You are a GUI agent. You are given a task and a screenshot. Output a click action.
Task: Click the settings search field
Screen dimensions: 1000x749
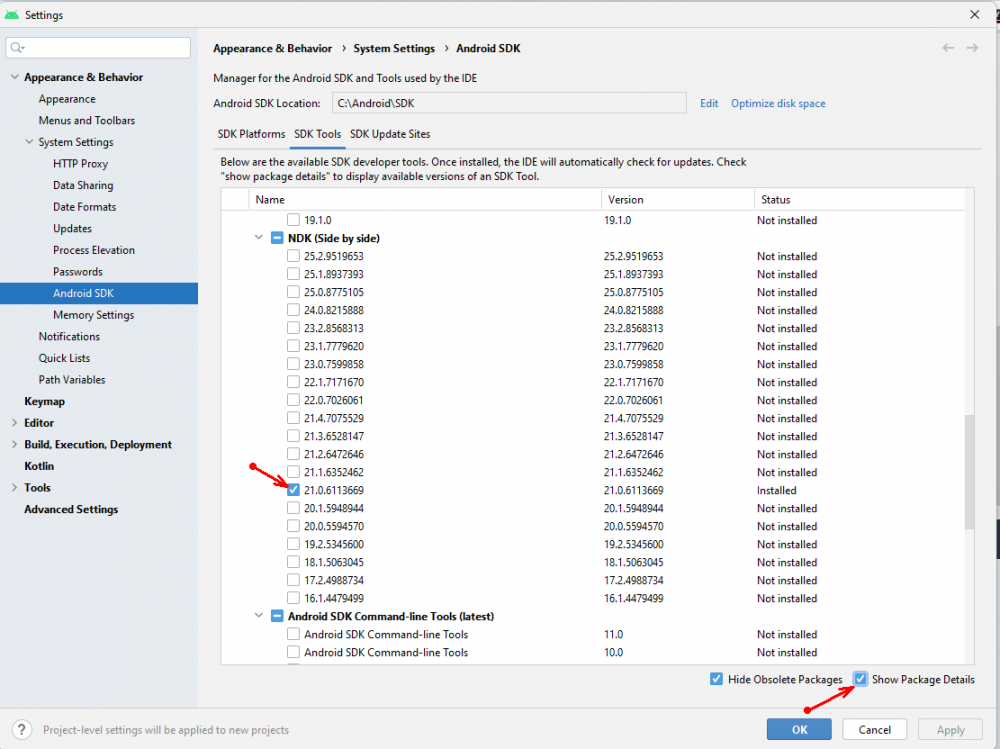[98, 47]
